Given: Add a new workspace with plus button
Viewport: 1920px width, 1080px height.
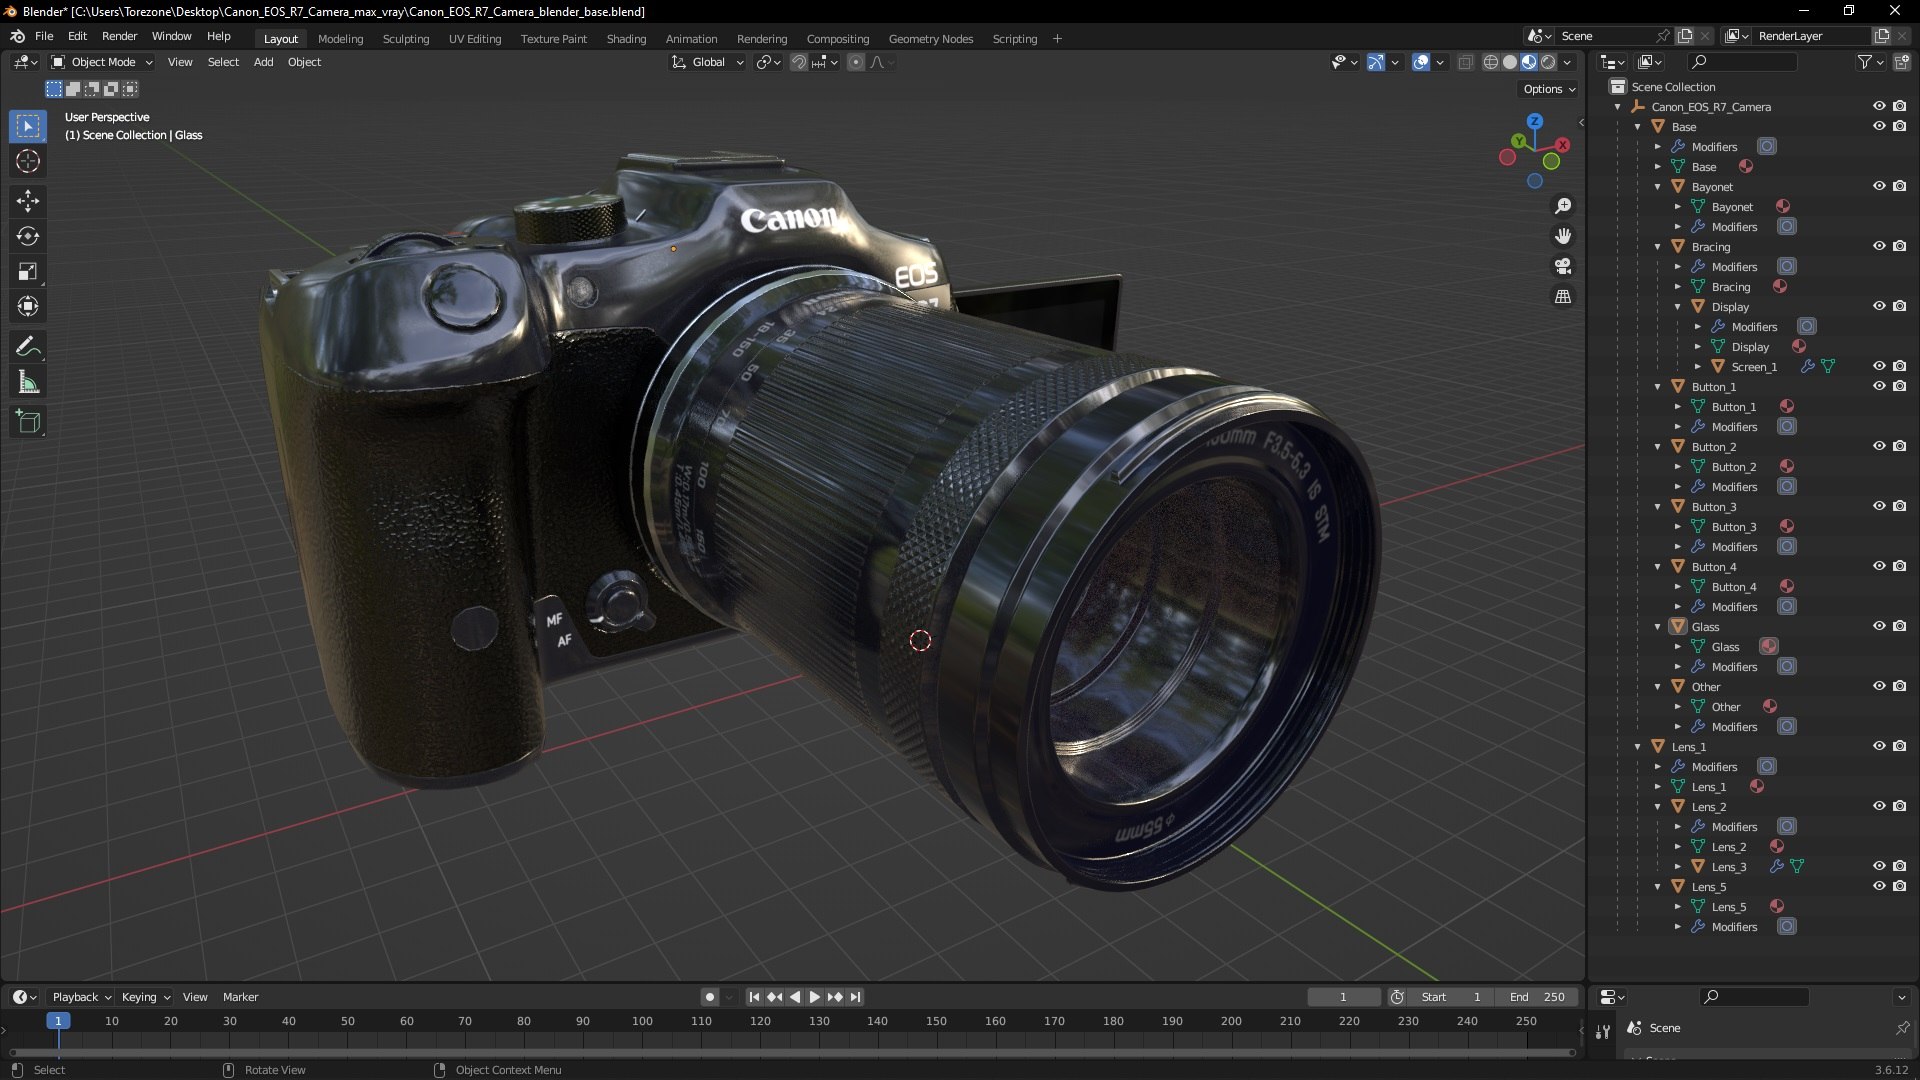Looking at the screenshot, I should click(x=1057, y=39).
